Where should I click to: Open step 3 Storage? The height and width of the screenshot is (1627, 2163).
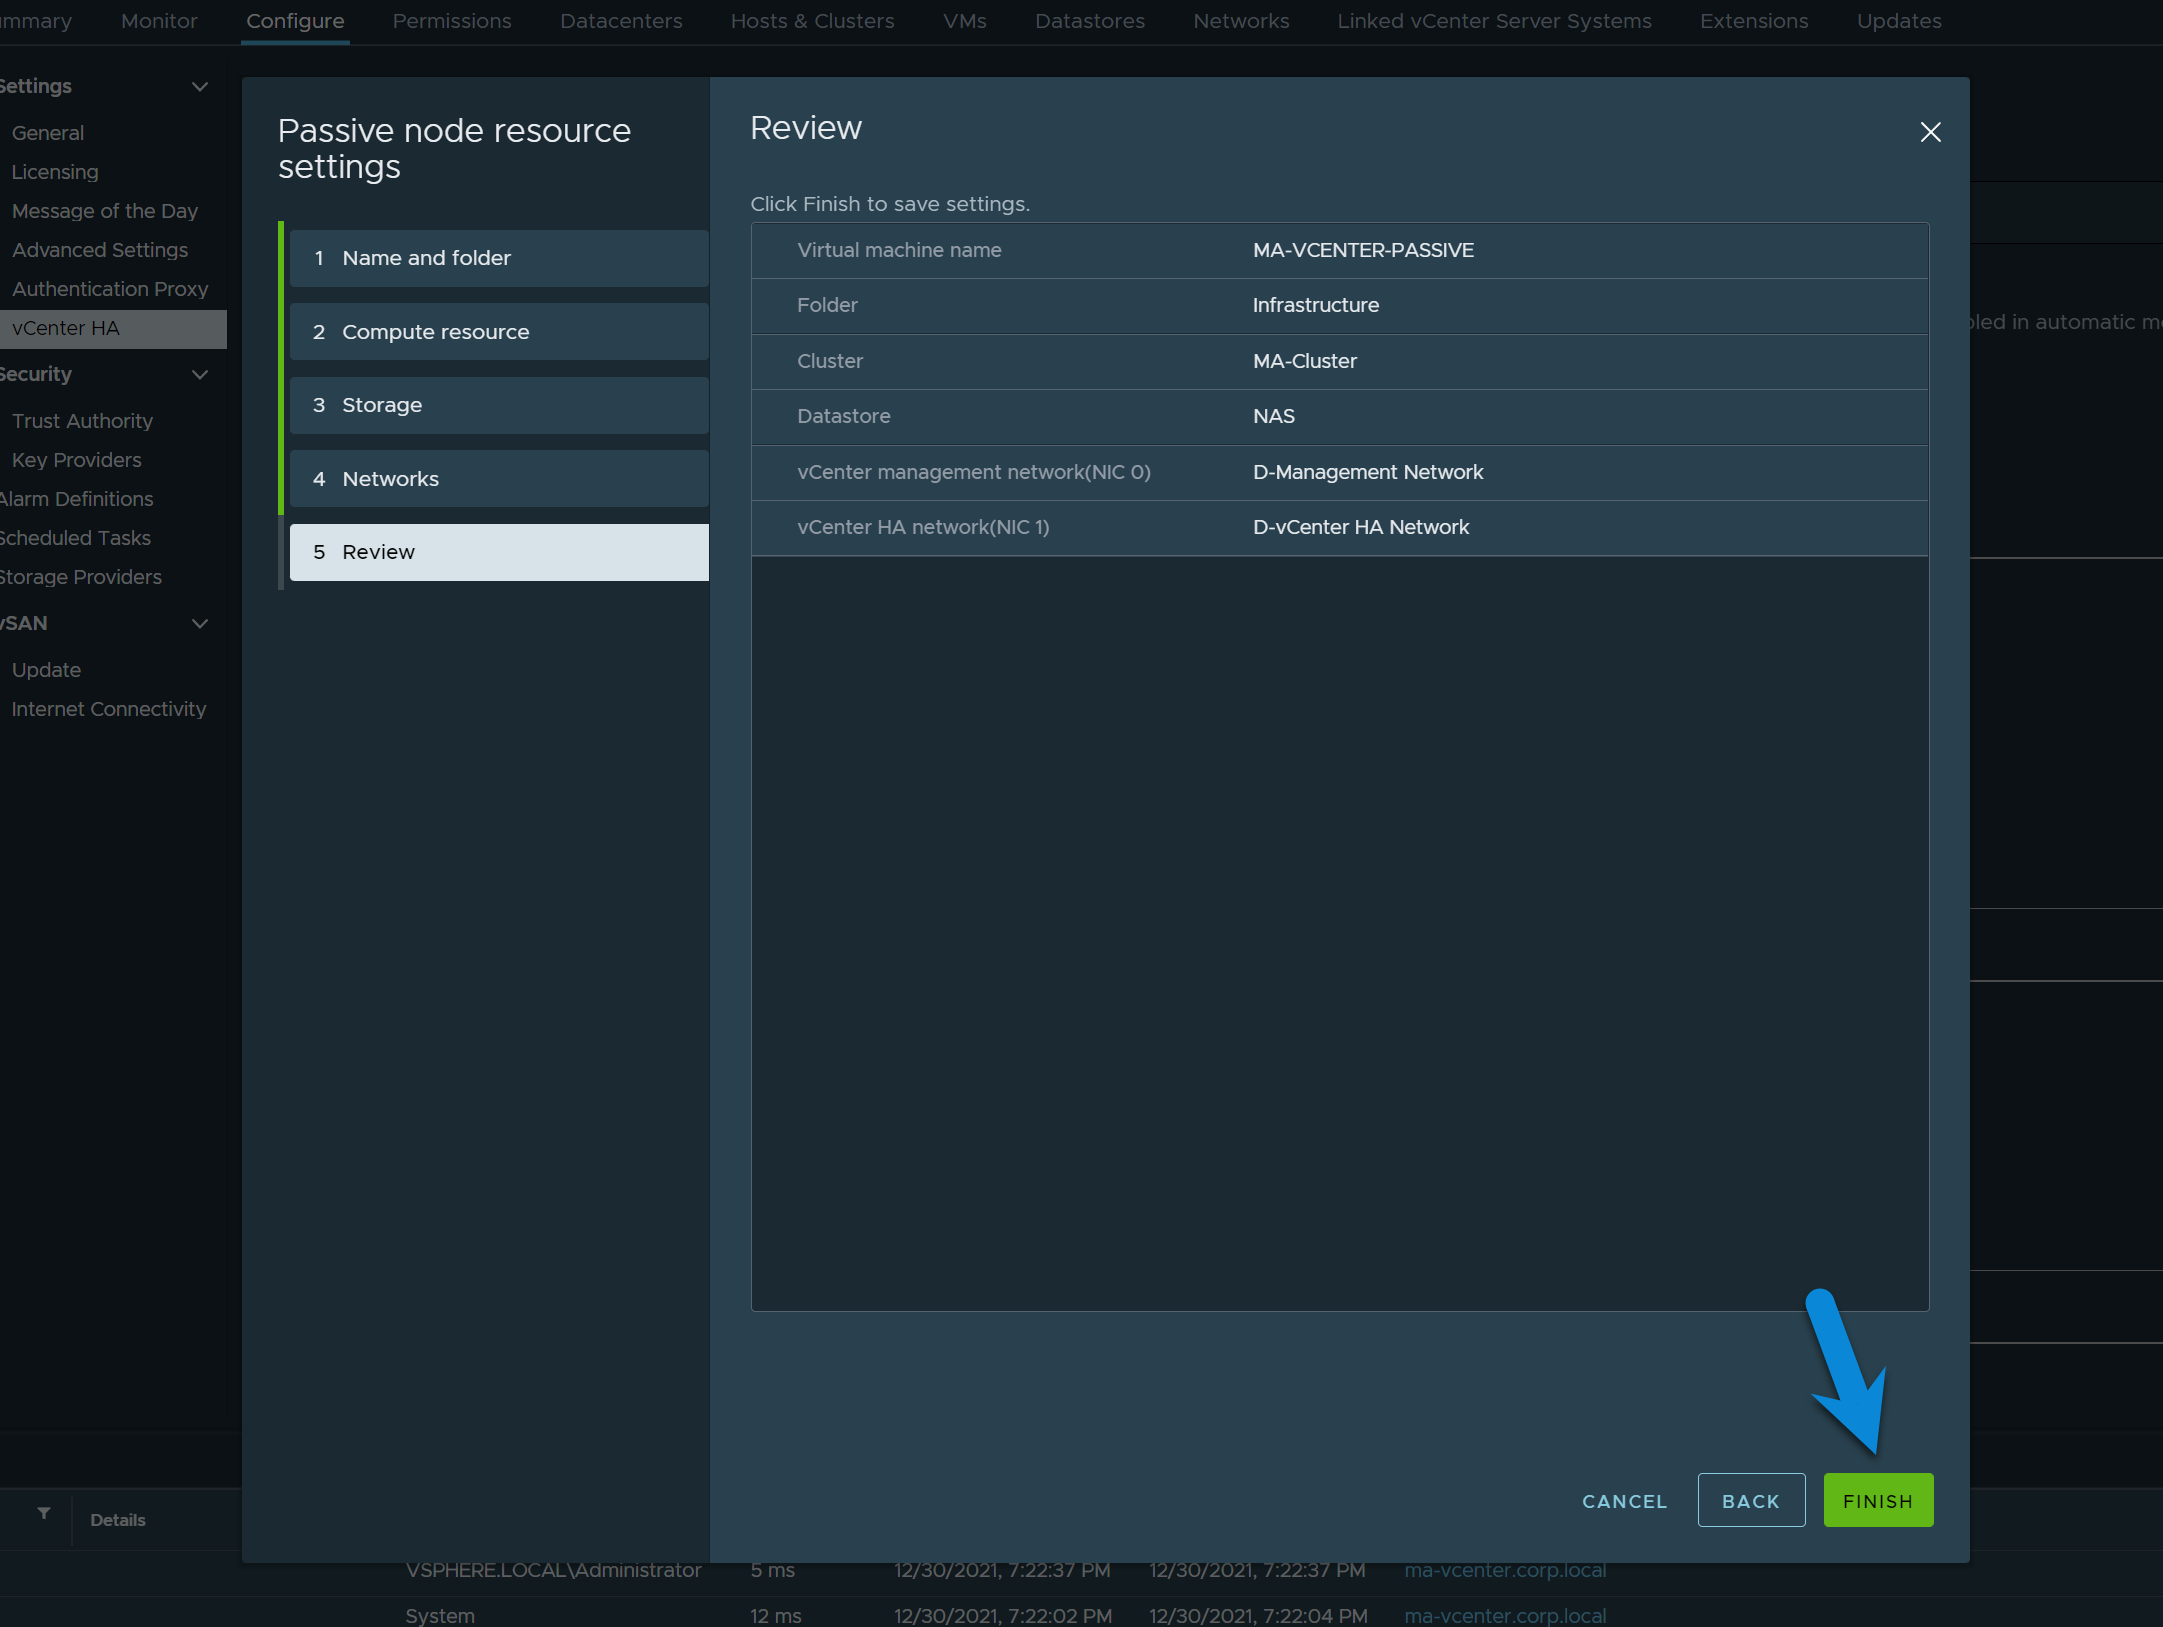coord(499,405)
